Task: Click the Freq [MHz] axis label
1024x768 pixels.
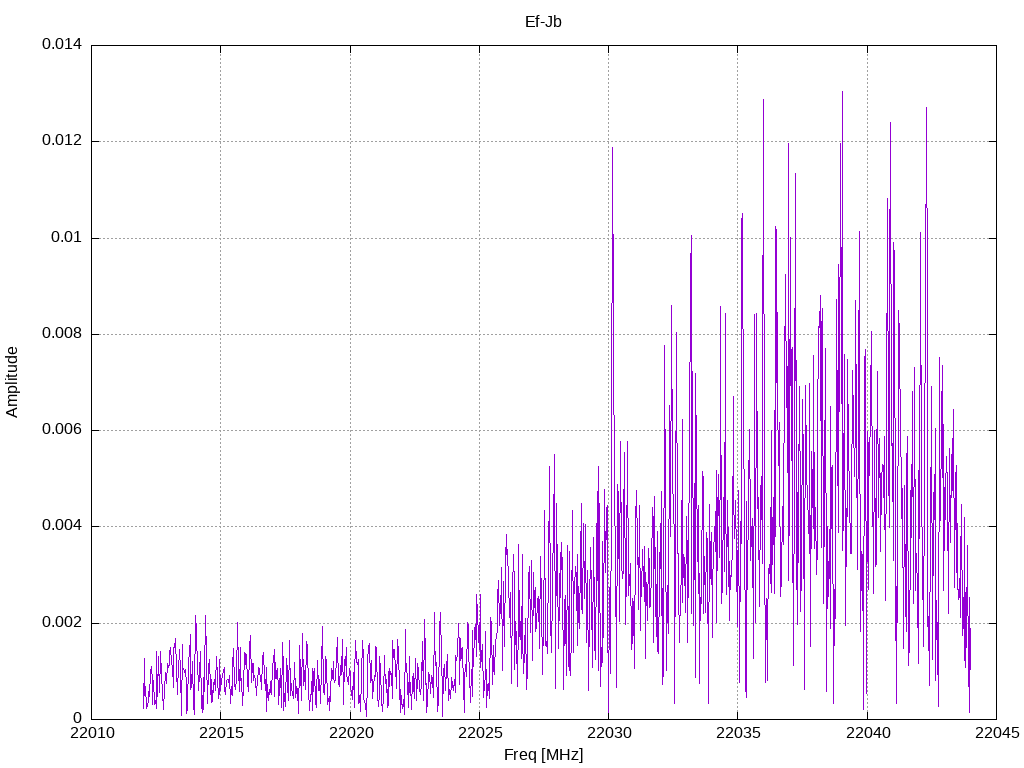Action: coord(543,755)
